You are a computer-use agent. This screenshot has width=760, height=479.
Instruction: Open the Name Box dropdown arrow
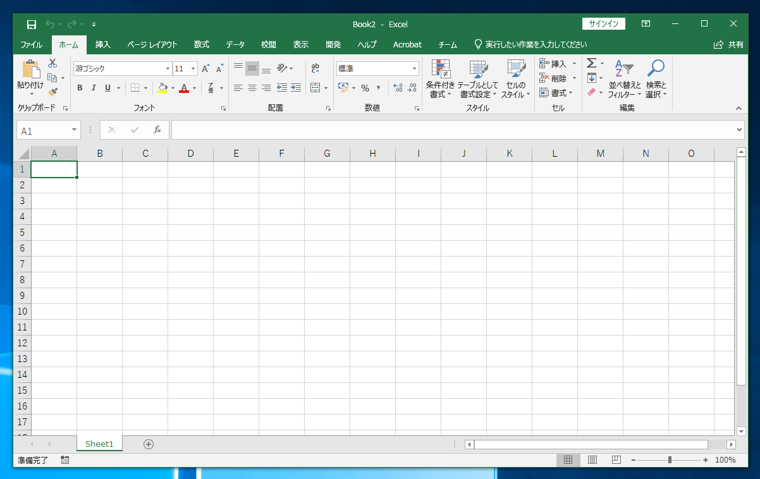[74, 130]
